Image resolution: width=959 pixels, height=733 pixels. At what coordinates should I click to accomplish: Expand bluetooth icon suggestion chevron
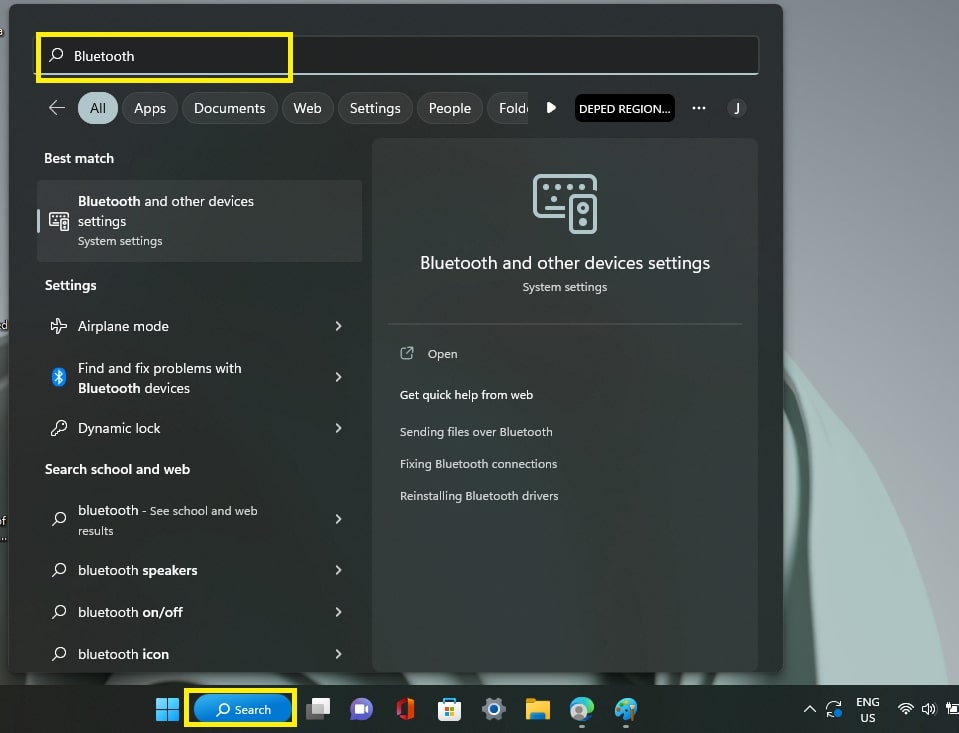click(338, 654)
